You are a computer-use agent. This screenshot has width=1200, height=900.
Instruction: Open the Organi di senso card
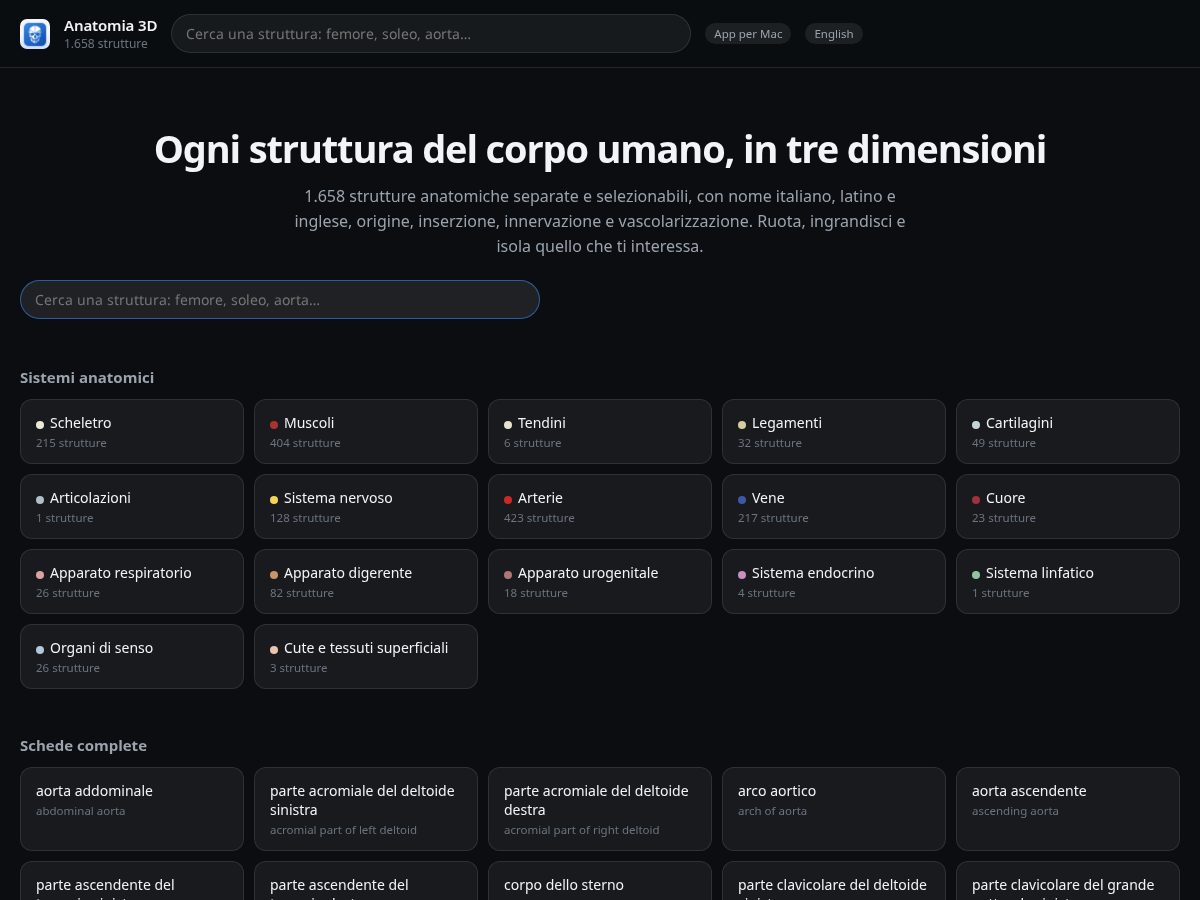[x=132, y=657]
